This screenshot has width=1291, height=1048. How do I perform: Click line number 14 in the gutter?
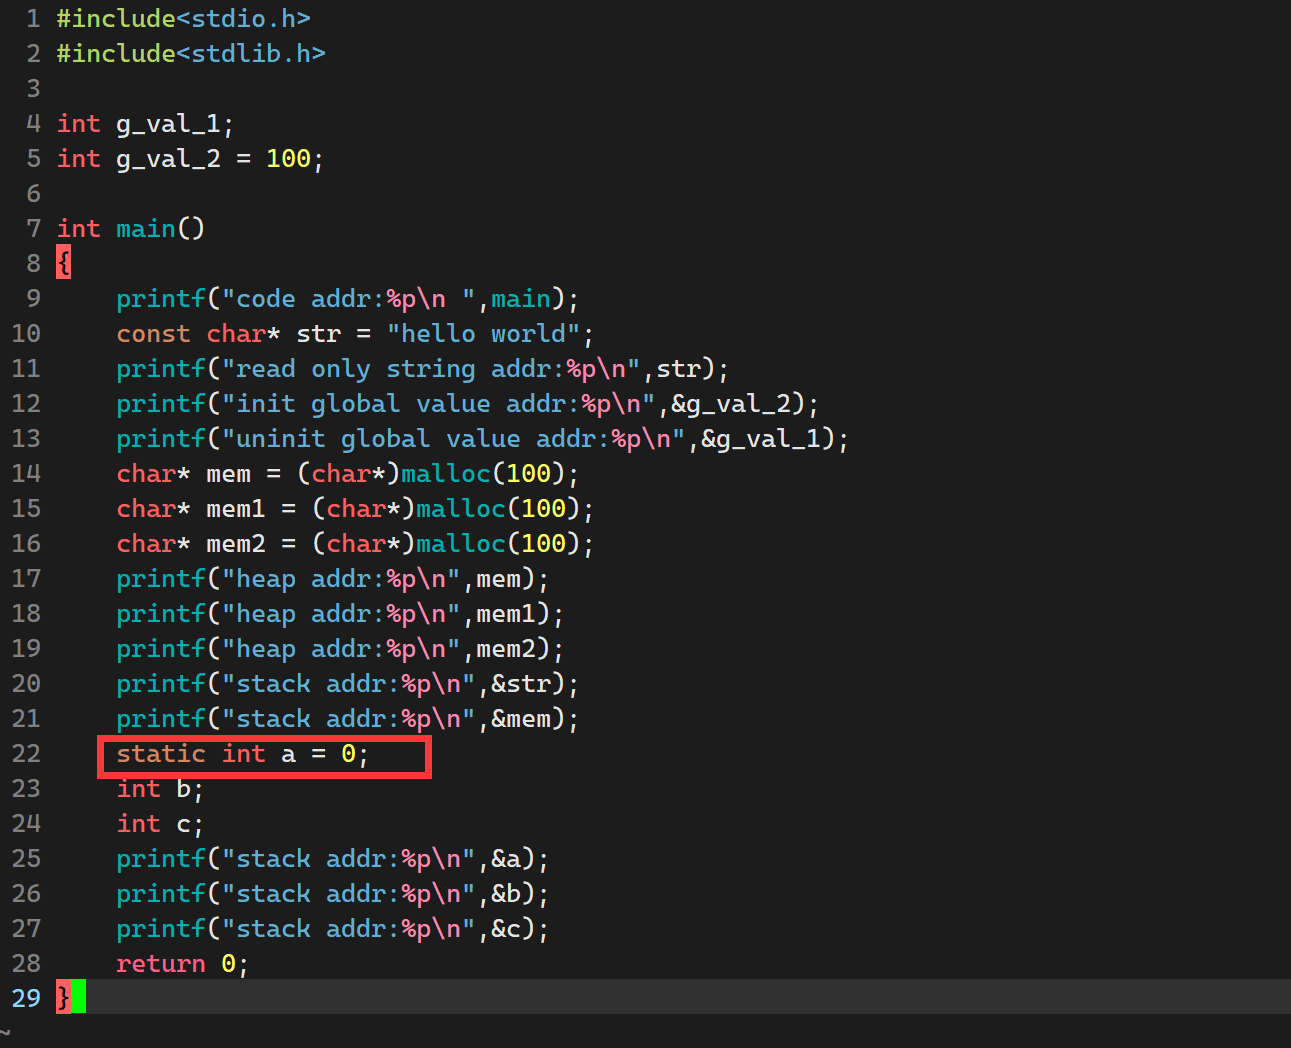click(x=26, y=474)
